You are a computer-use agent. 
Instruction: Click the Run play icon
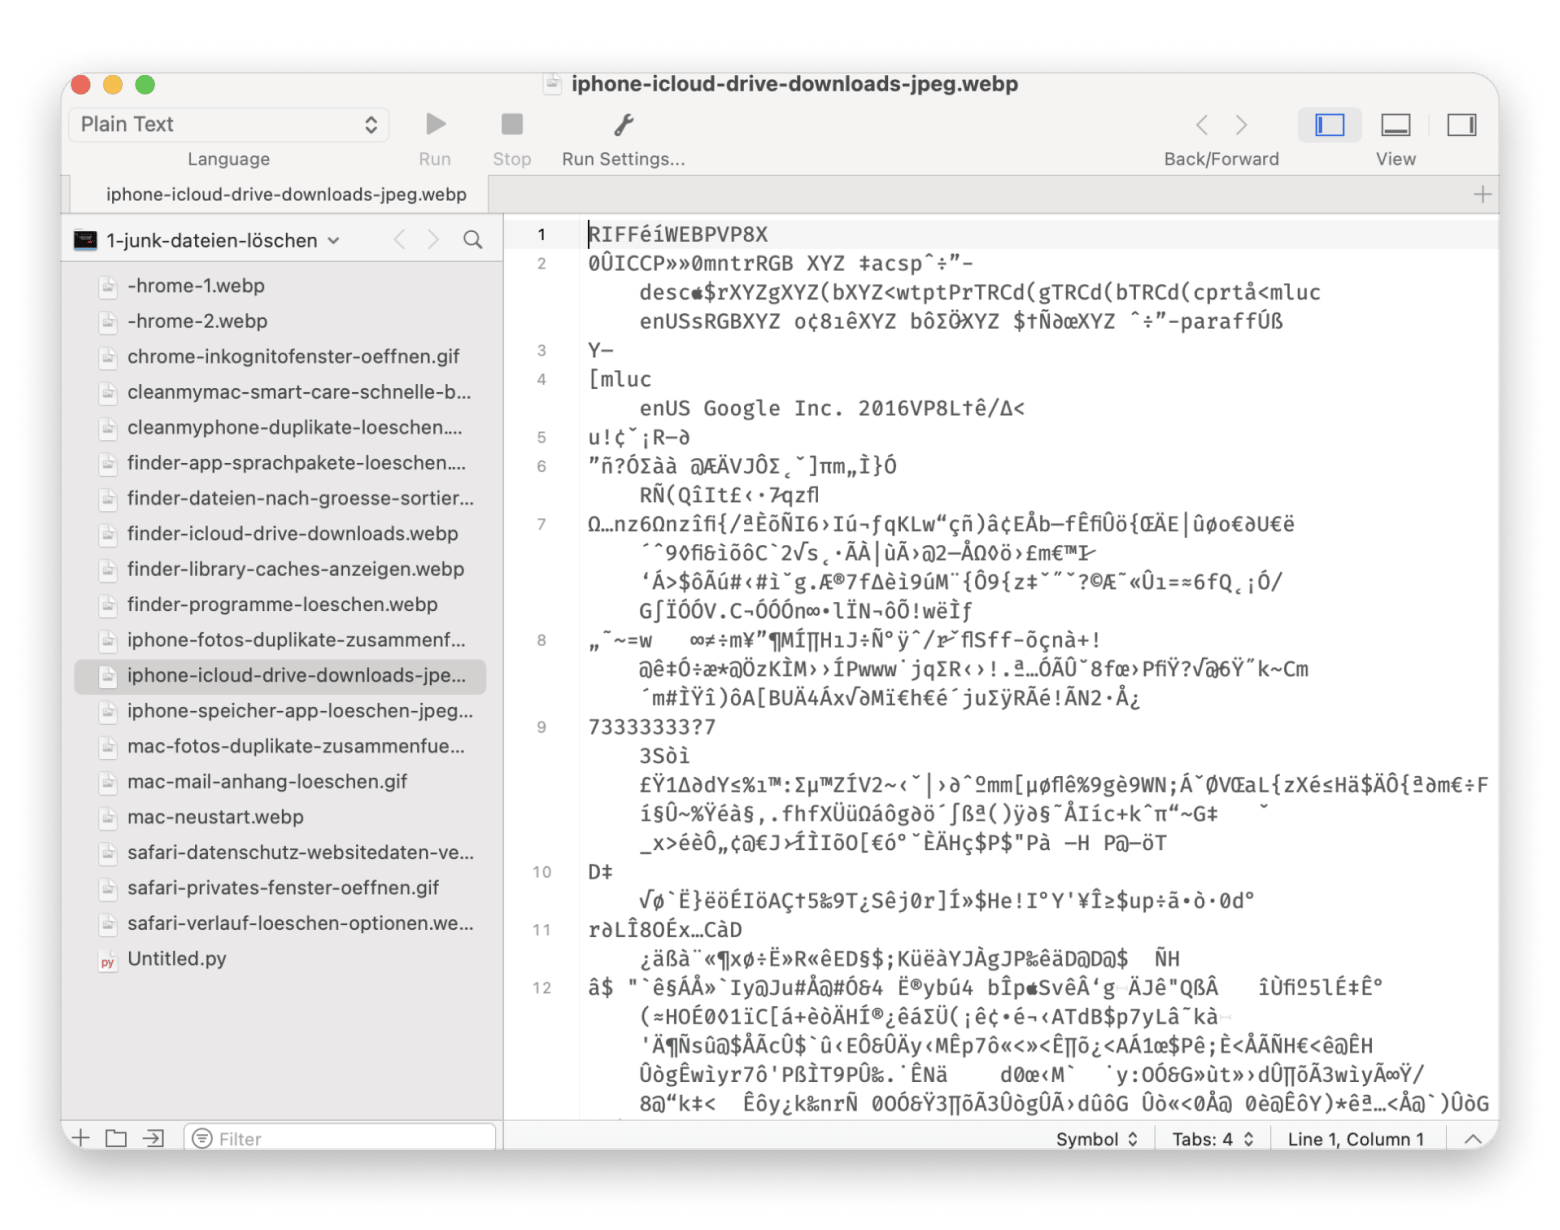(x=435, y=124)
